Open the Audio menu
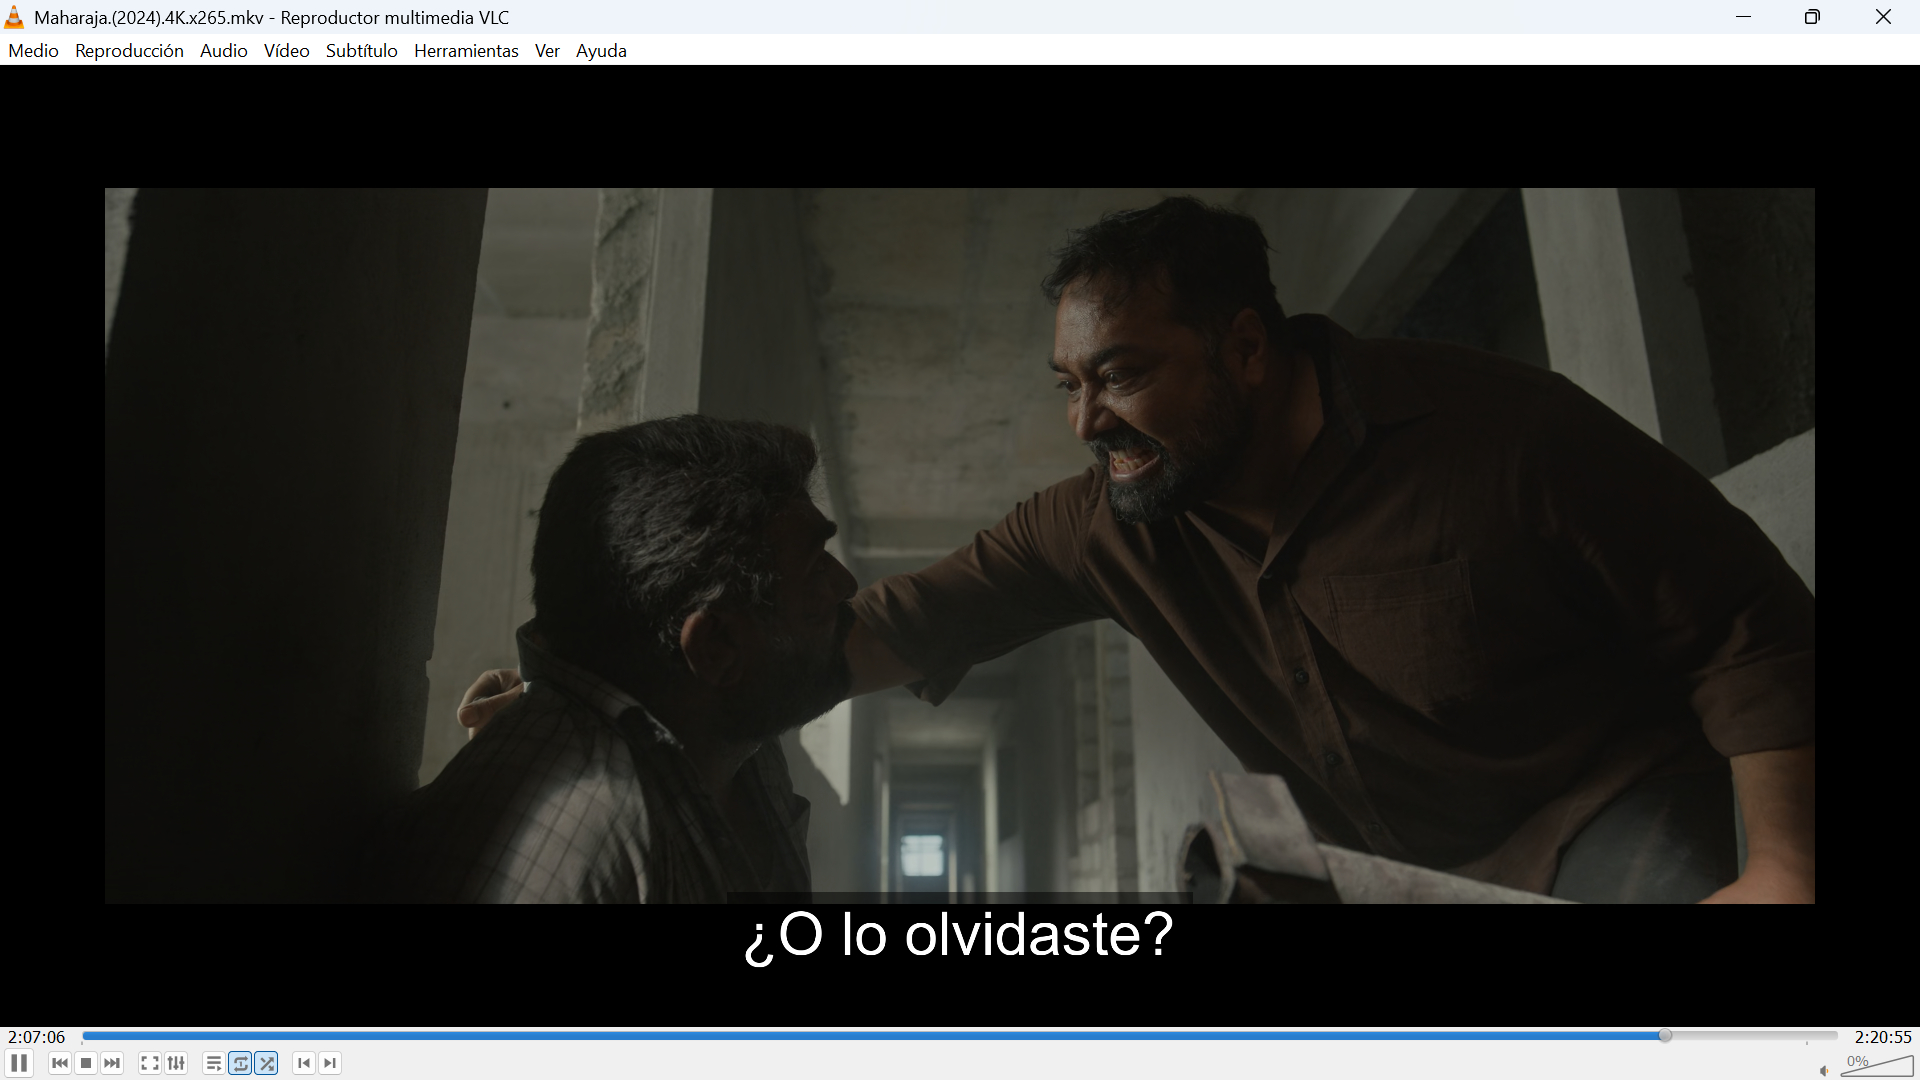The height and width of the screenshot is (1080, 1920). (x=223, y=51)
